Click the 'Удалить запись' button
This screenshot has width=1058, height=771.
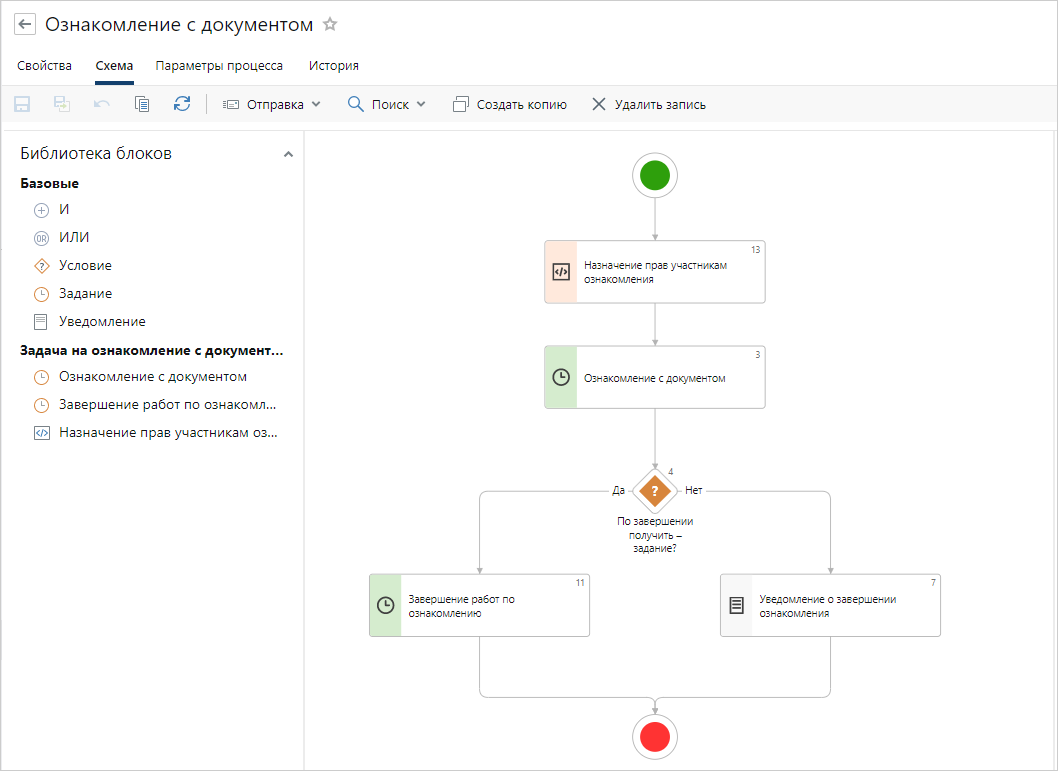[648, 104]
